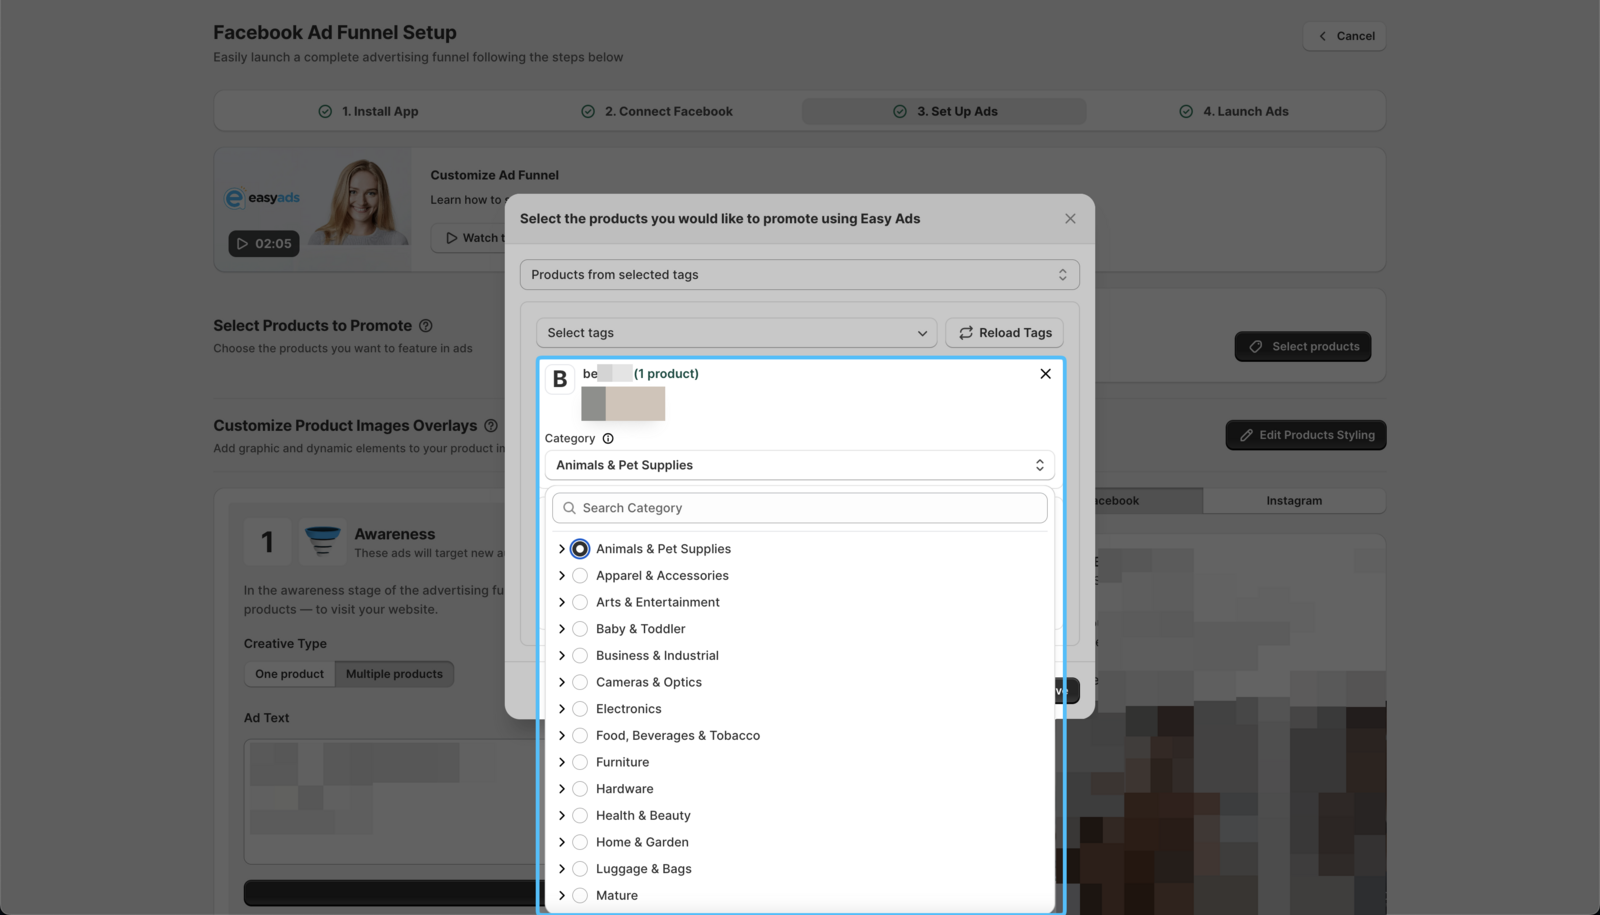This screenshot has height=915, width=1600.
Task: Open the help icon beside Select Products to Promote
Action: (425, 325)
